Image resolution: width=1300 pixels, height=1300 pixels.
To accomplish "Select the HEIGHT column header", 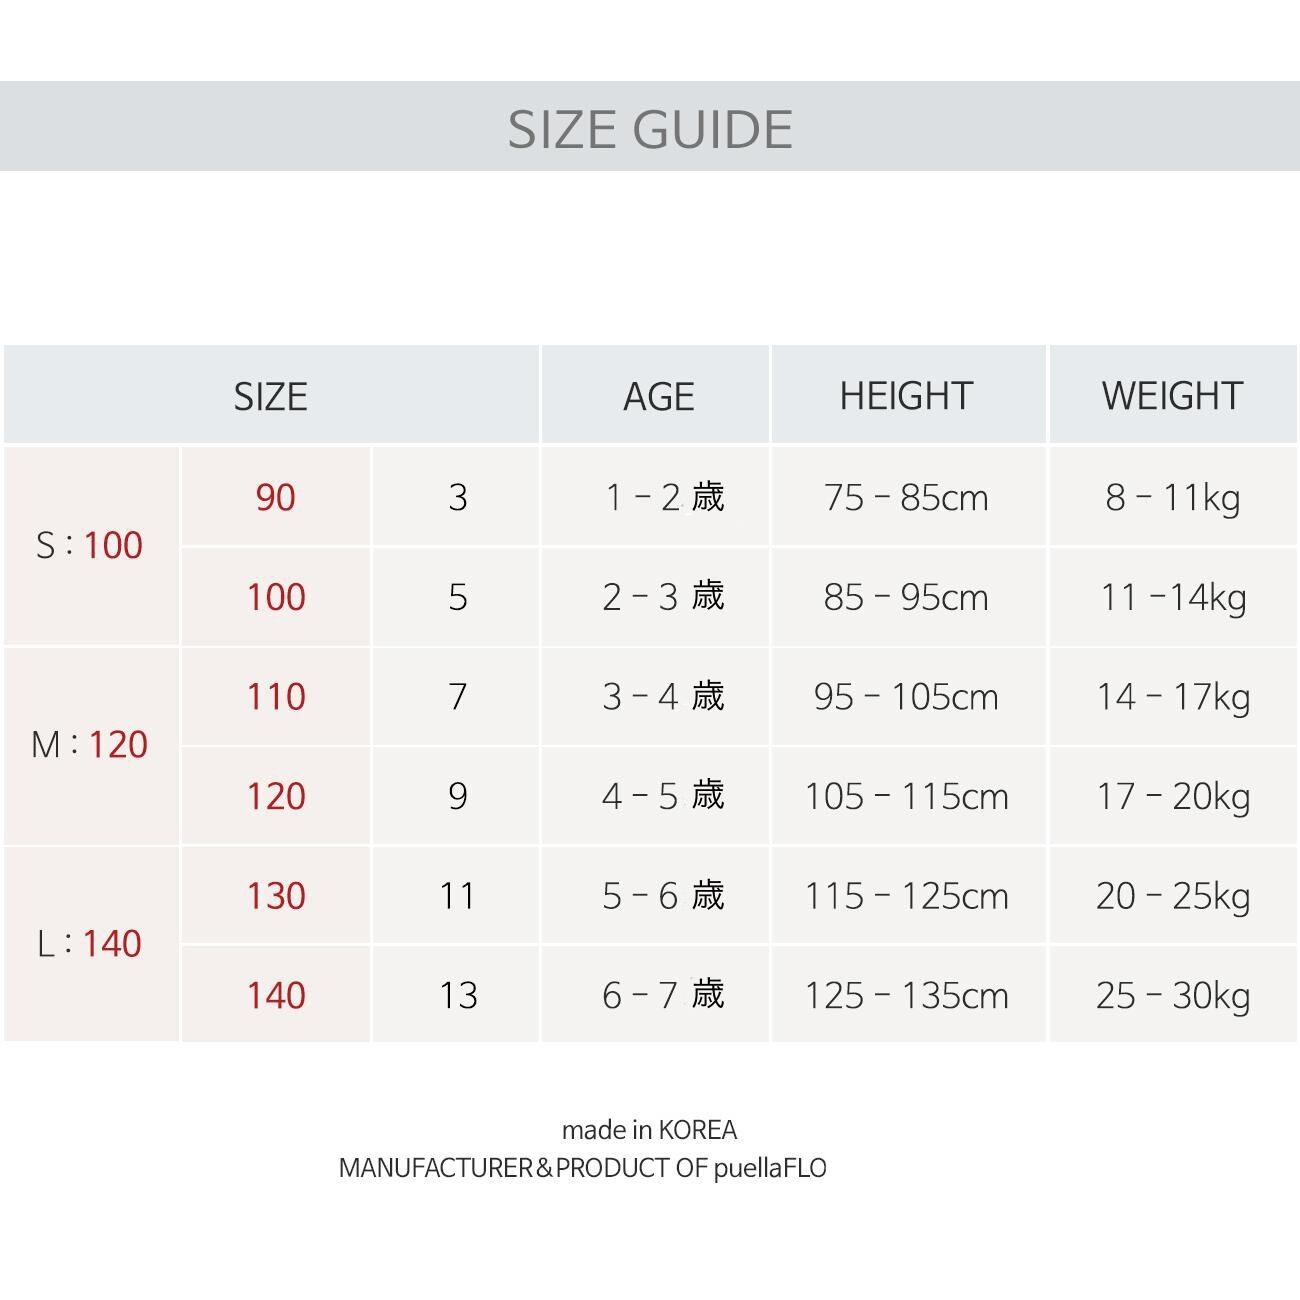I will [x=906, y=396].
